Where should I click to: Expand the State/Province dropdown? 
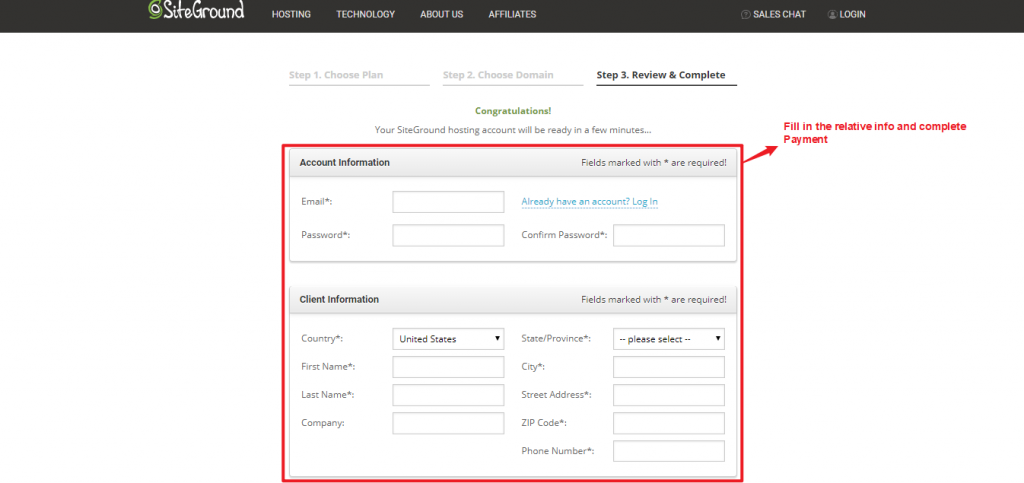click(668, 339)
